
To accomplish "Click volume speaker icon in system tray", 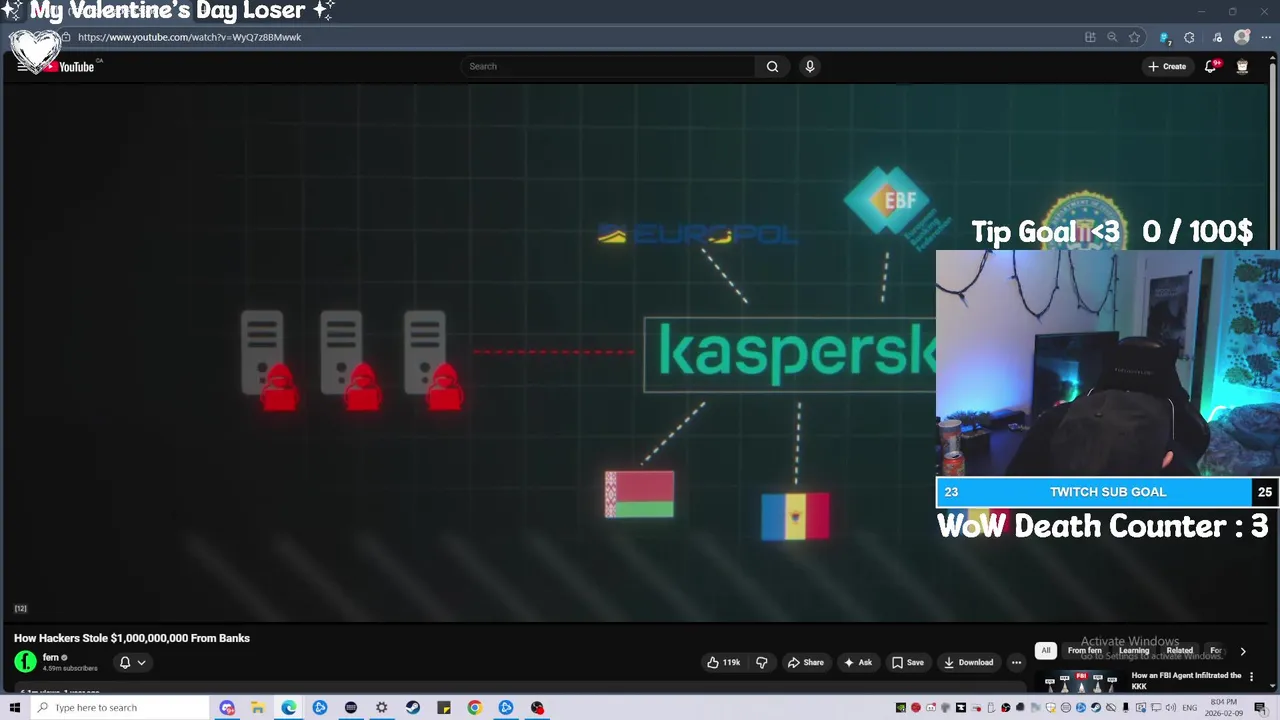I will tap(1173, 708).
